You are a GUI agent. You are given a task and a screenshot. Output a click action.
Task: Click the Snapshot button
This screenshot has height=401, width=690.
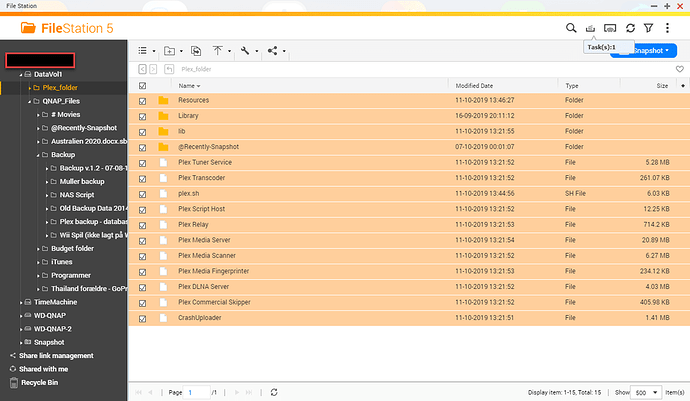[x=644, y=51]
